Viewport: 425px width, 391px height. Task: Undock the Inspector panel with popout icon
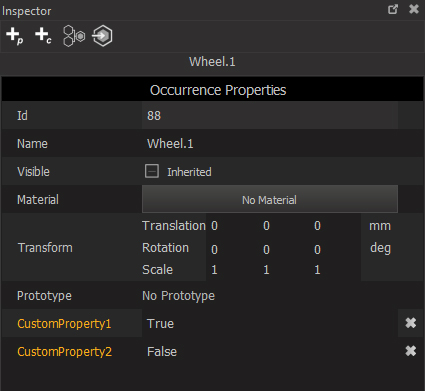click(393, 9)
